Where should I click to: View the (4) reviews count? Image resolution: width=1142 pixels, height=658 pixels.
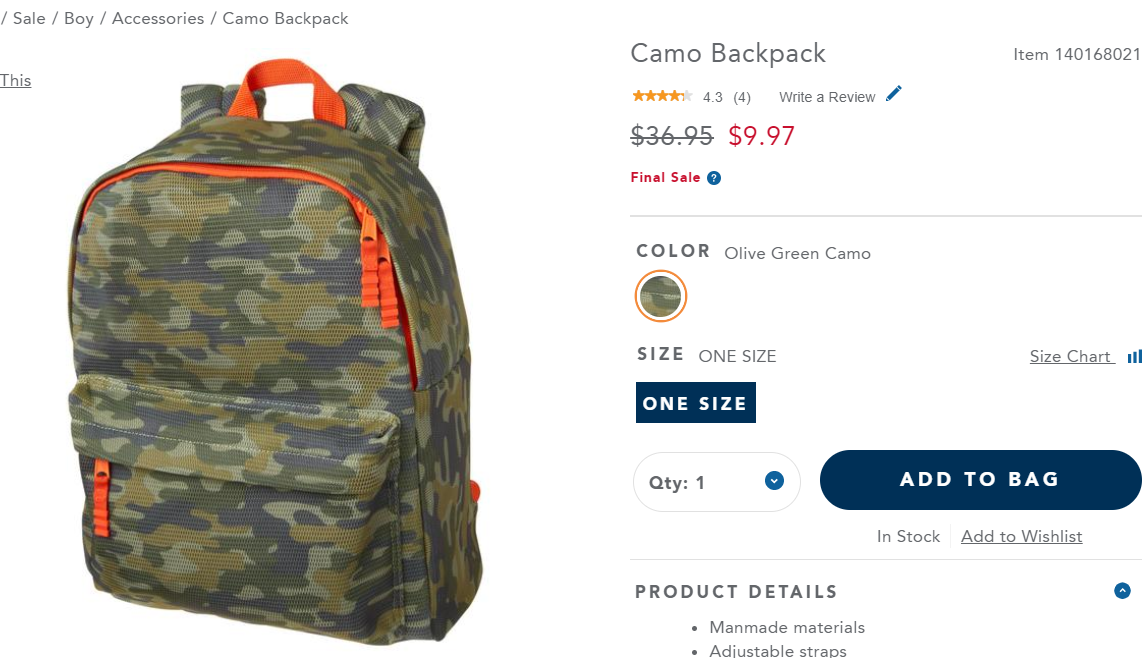tap(741, 97)
